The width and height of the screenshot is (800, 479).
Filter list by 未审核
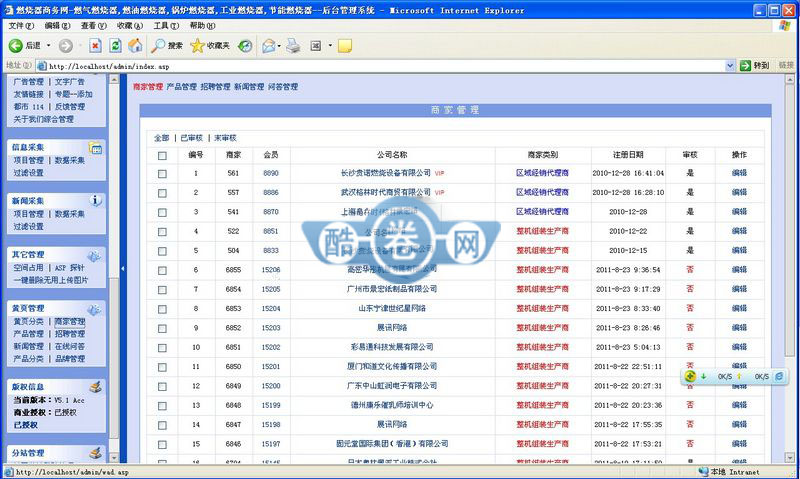225,138
